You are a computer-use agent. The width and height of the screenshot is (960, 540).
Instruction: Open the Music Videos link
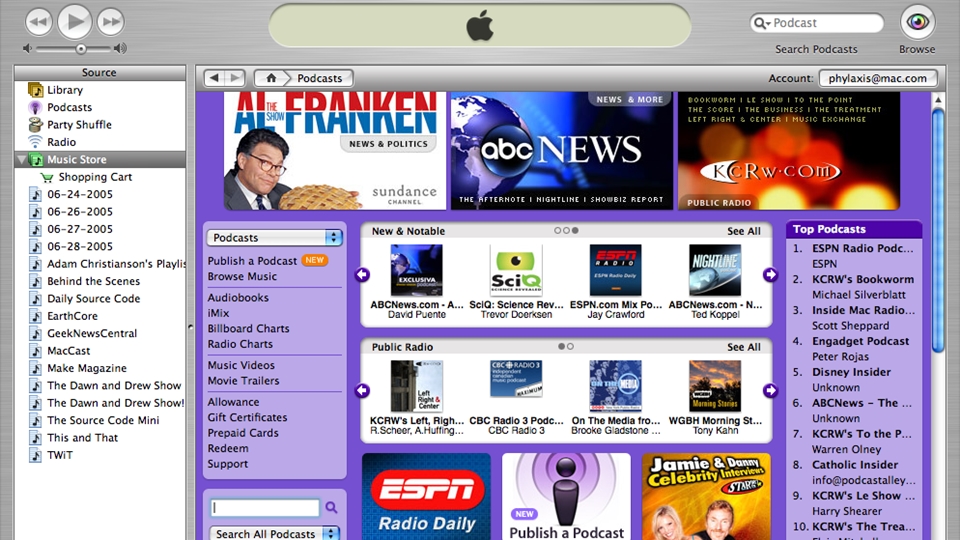241,366
